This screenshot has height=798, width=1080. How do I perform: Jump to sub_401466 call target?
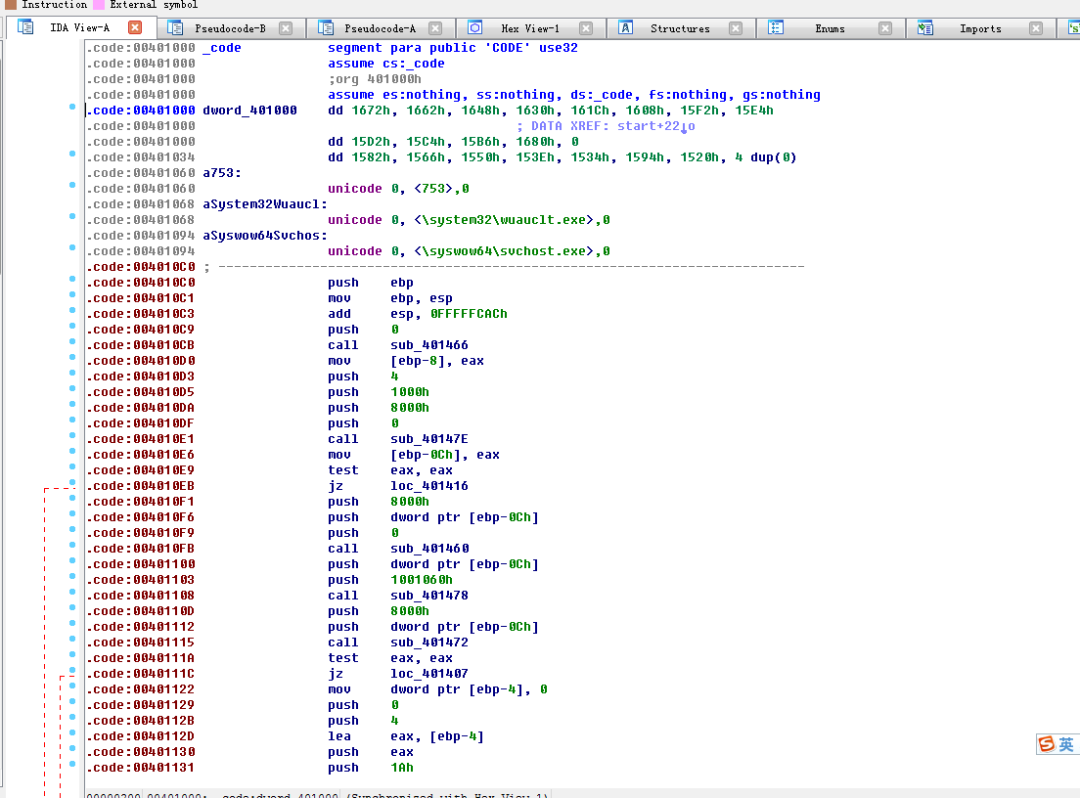tap(429, 345)
